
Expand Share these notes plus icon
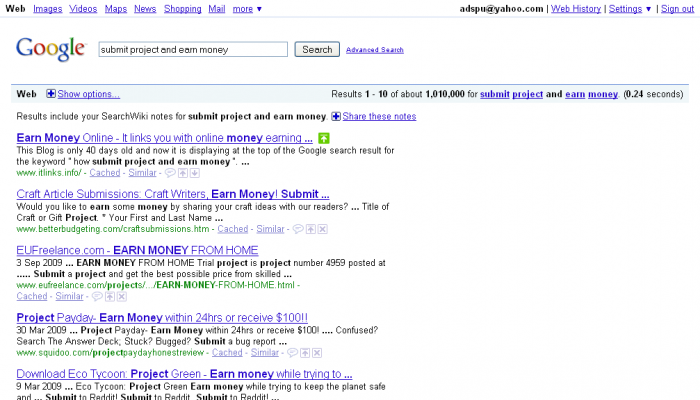[336, 117]
